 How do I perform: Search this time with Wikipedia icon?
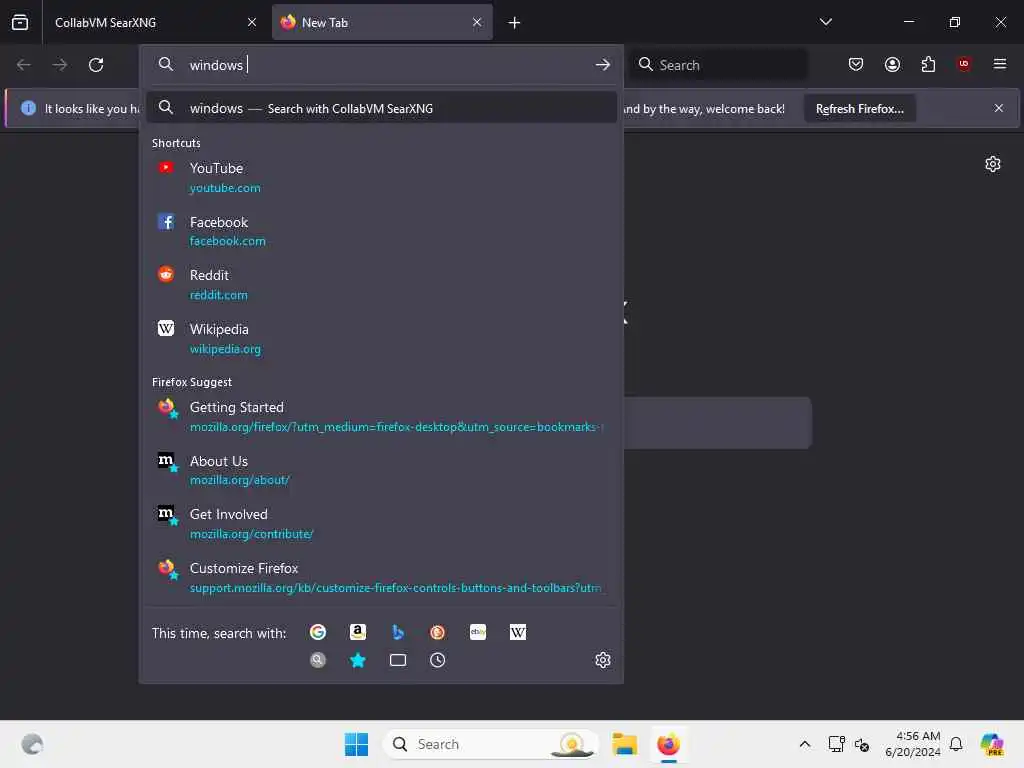518,632
